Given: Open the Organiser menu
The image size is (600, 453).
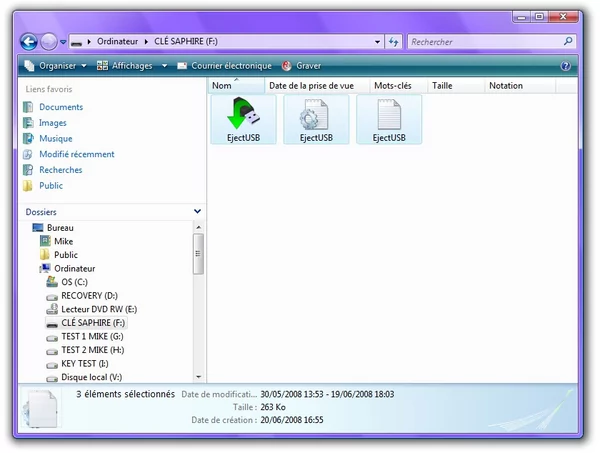Looking at the screenshot, I should pyautogui.click(x=55, y=66).
